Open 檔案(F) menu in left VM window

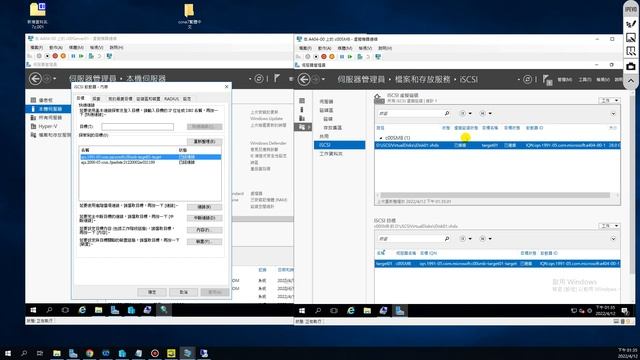click(x=36, y=48)
